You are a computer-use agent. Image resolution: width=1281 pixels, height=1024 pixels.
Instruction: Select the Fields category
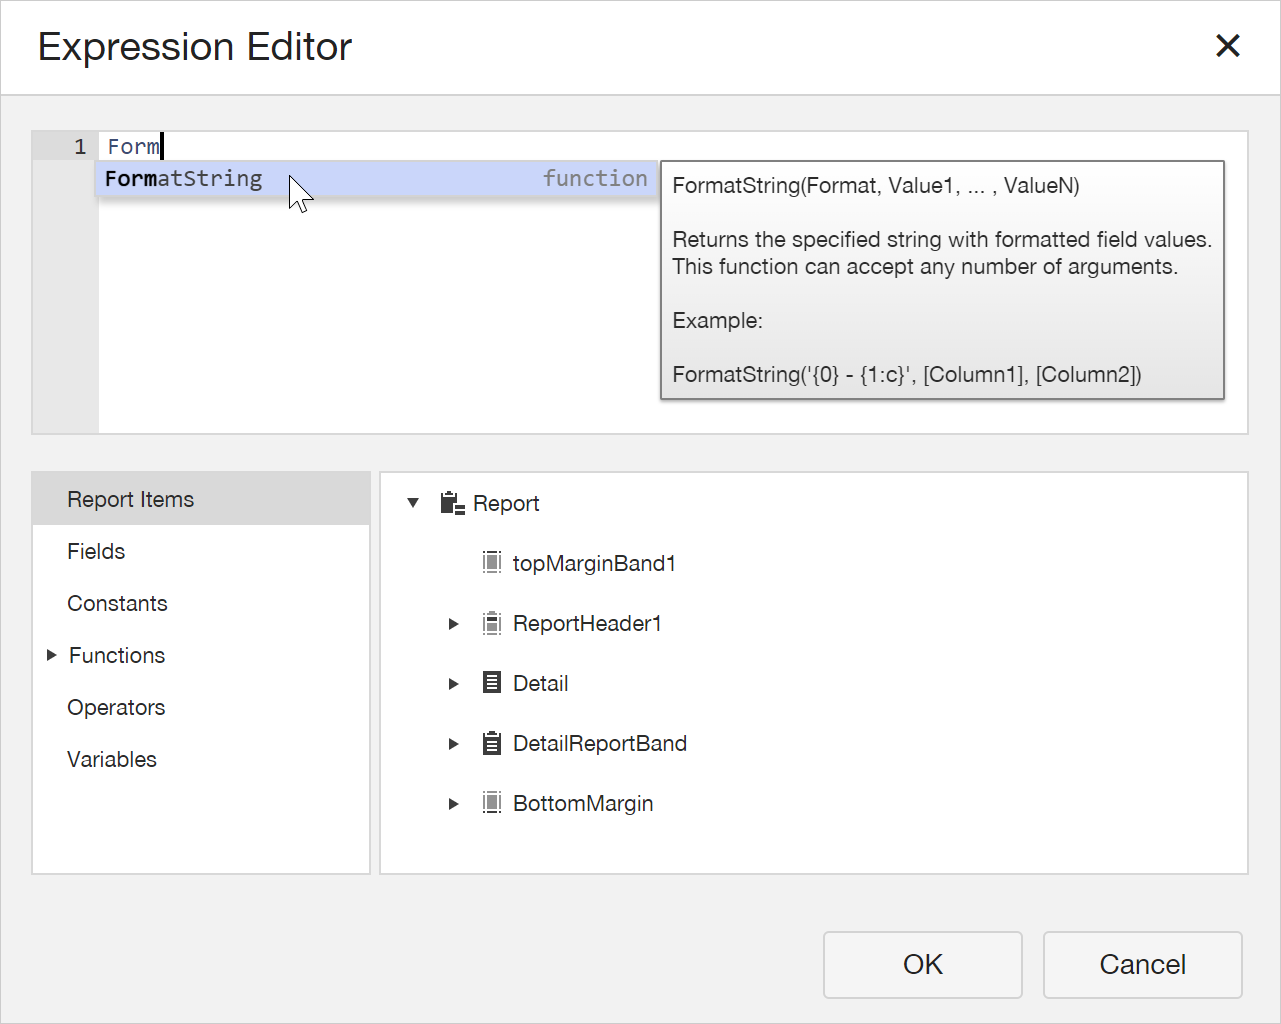96,551
